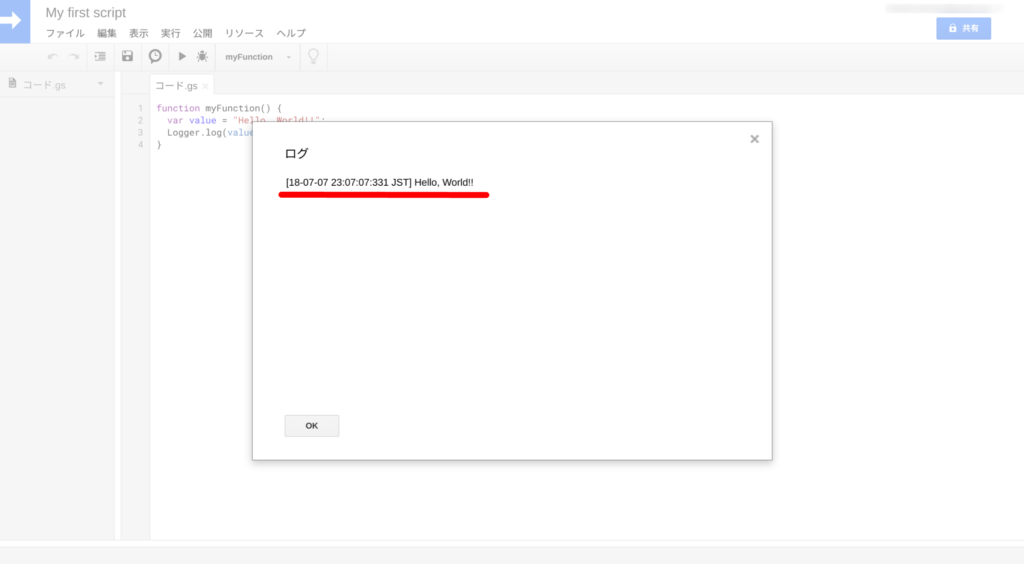The image size is (1024, 564).
Task: Click the indent formatting icon
Action: tap(100, 57)
